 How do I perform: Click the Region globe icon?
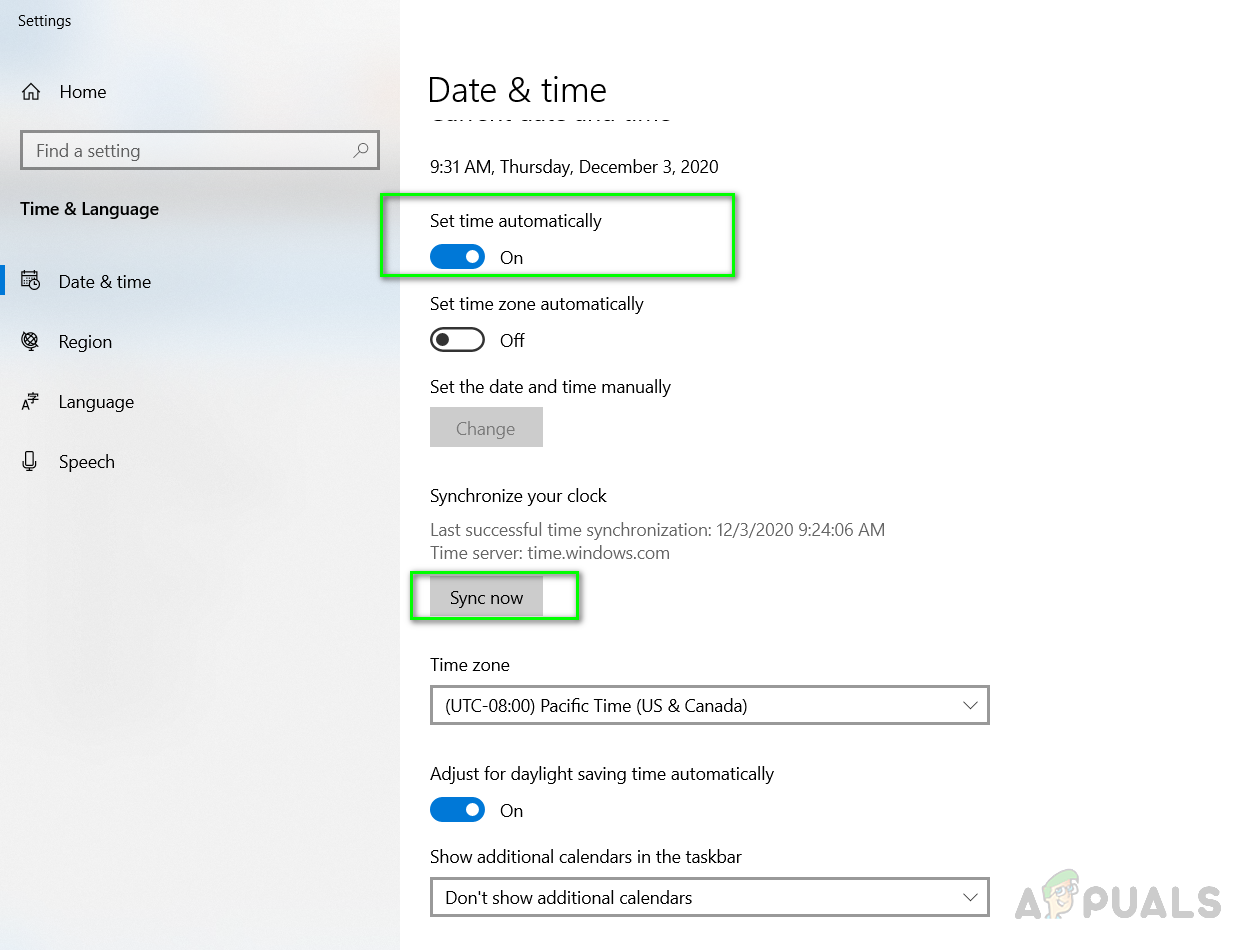pyautogui.click(x=31, y=342)
